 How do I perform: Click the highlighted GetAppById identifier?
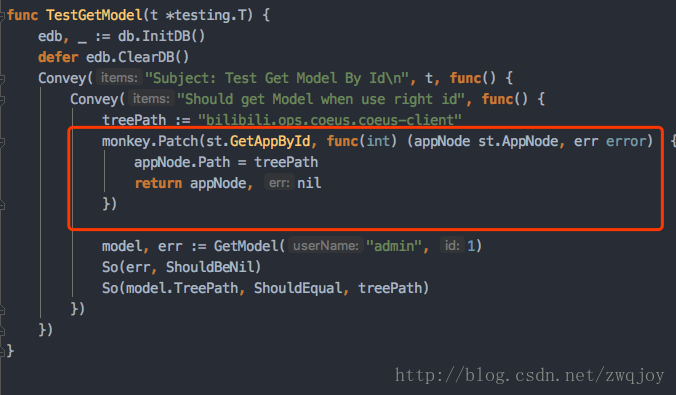tap(270, 141)
